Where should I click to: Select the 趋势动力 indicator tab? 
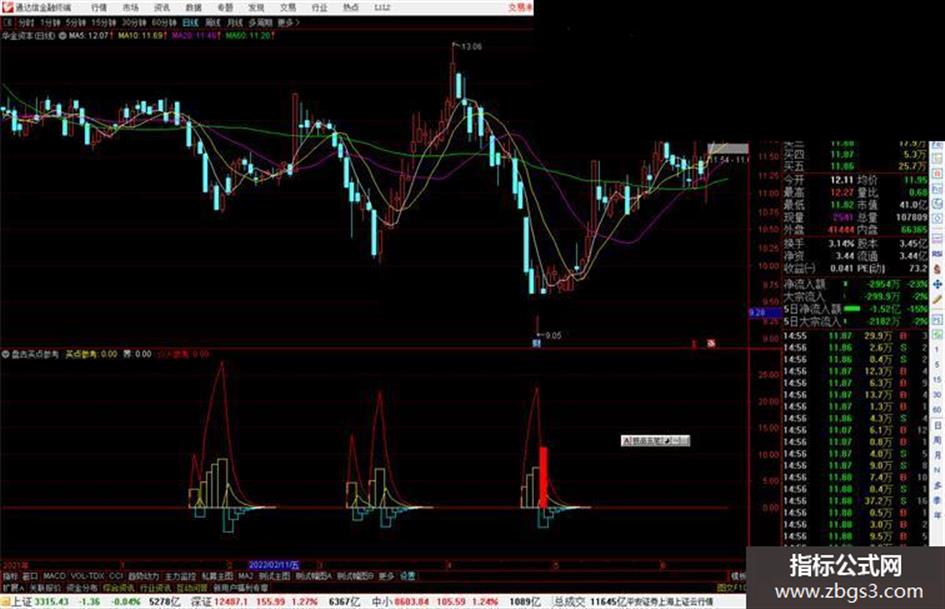pyautogui.click(x=143, y=576)
